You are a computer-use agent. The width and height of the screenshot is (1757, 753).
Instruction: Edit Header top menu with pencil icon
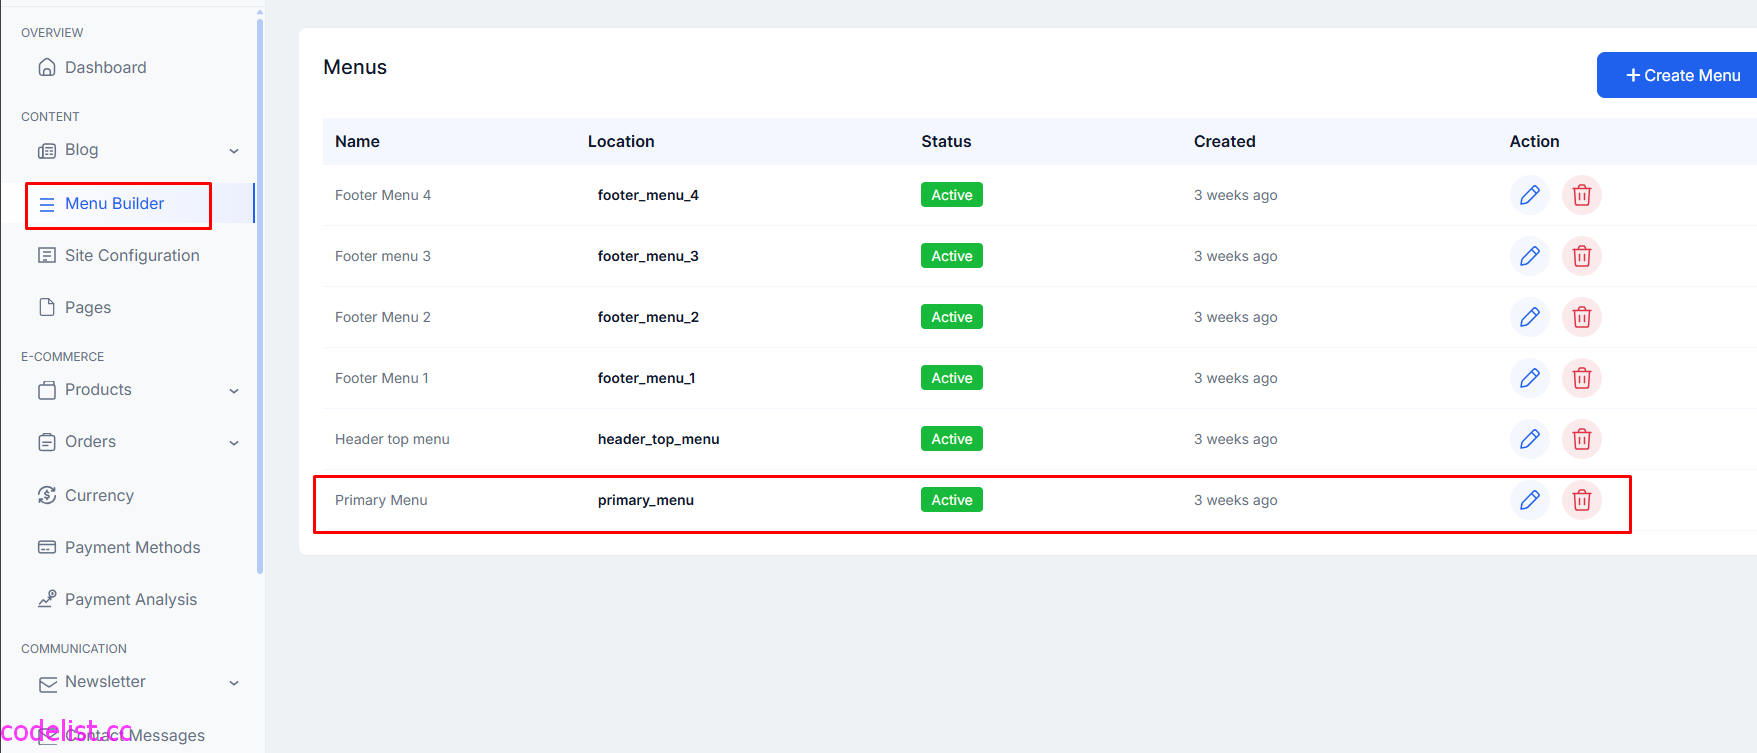point(1530,439)
